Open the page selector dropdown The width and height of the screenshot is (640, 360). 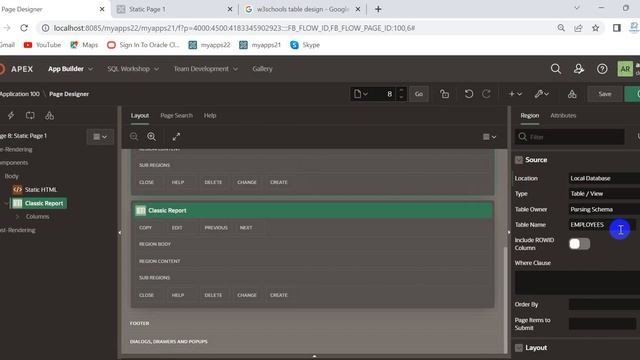coord(360,94)
